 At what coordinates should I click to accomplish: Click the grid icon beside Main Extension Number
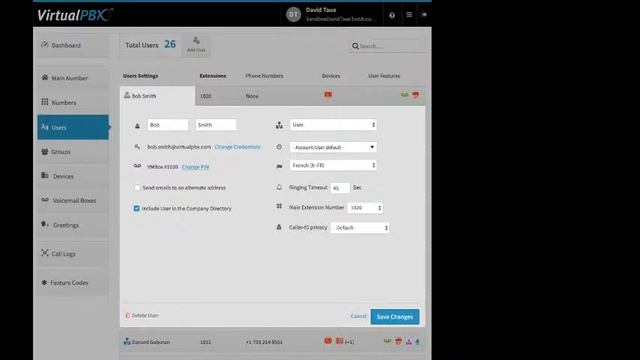[279, 207]
